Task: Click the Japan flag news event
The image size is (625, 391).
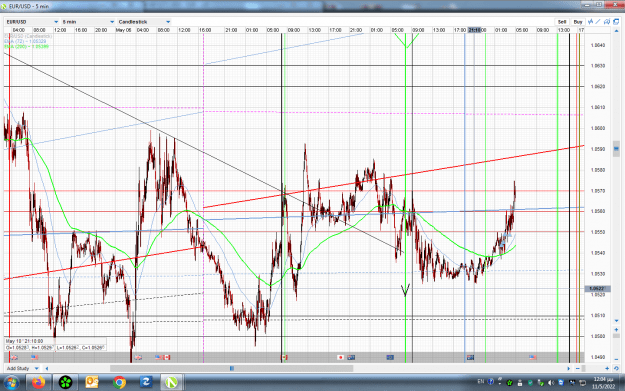Action: pos(340,357)
